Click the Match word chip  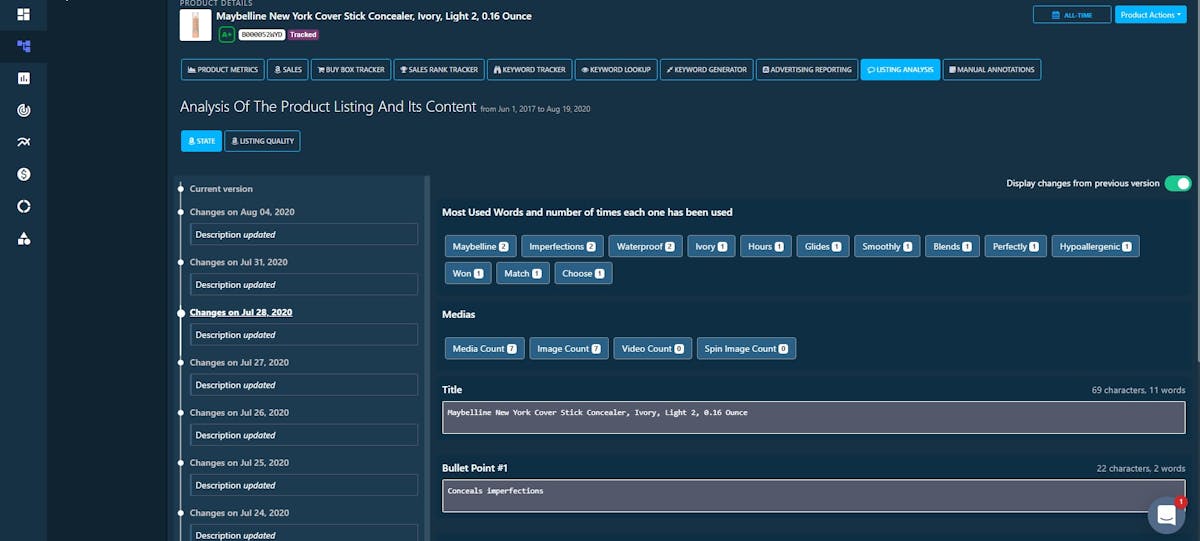pos(523,273)
